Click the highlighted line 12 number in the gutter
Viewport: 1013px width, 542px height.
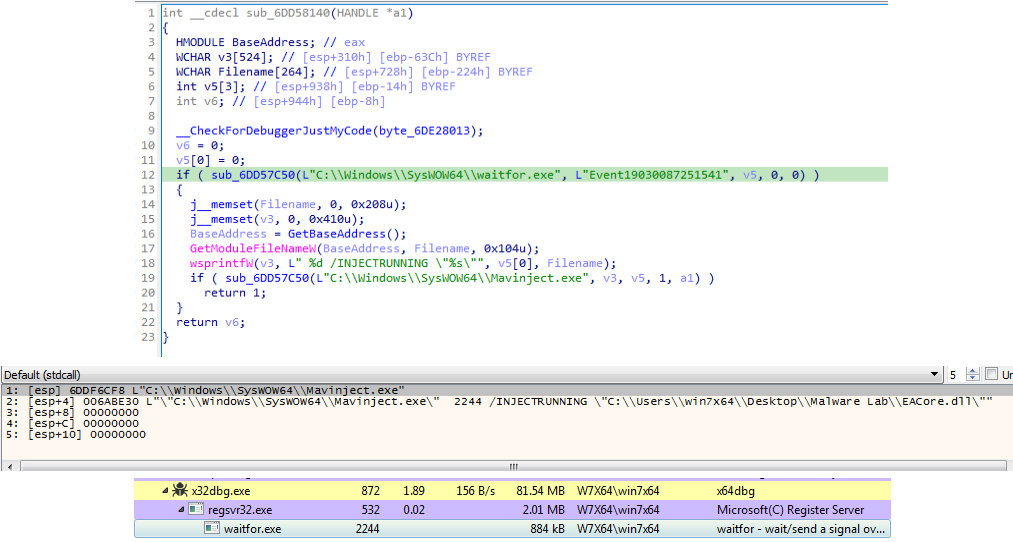pyautogui.click(x=149, y=175)
